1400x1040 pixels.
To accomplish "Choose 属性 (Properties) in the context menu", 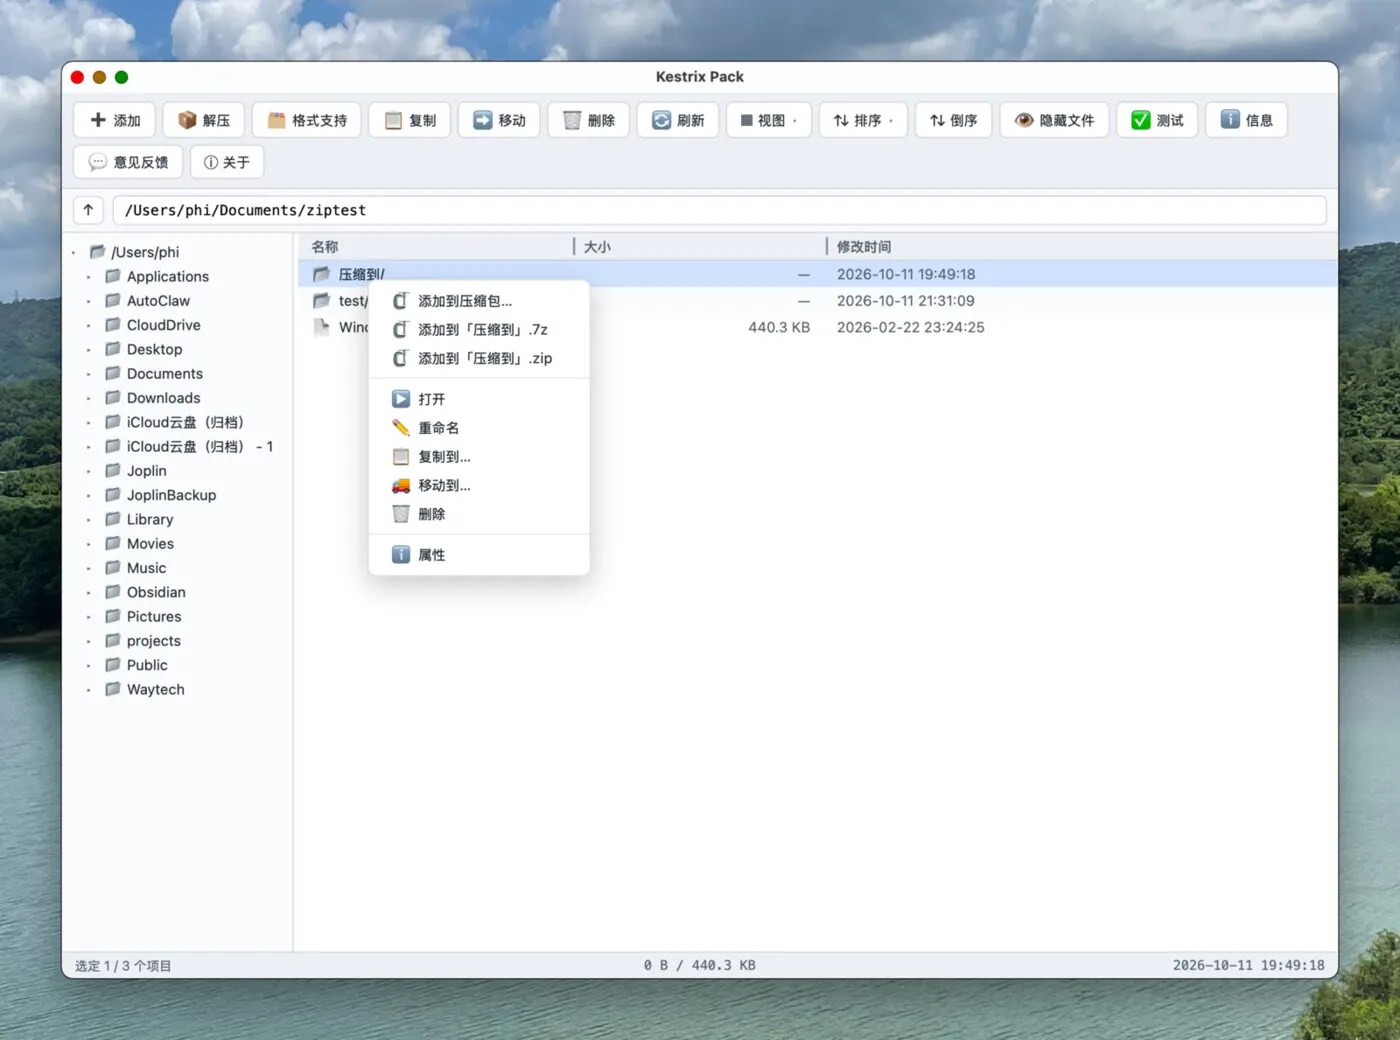I will [479, 555].
